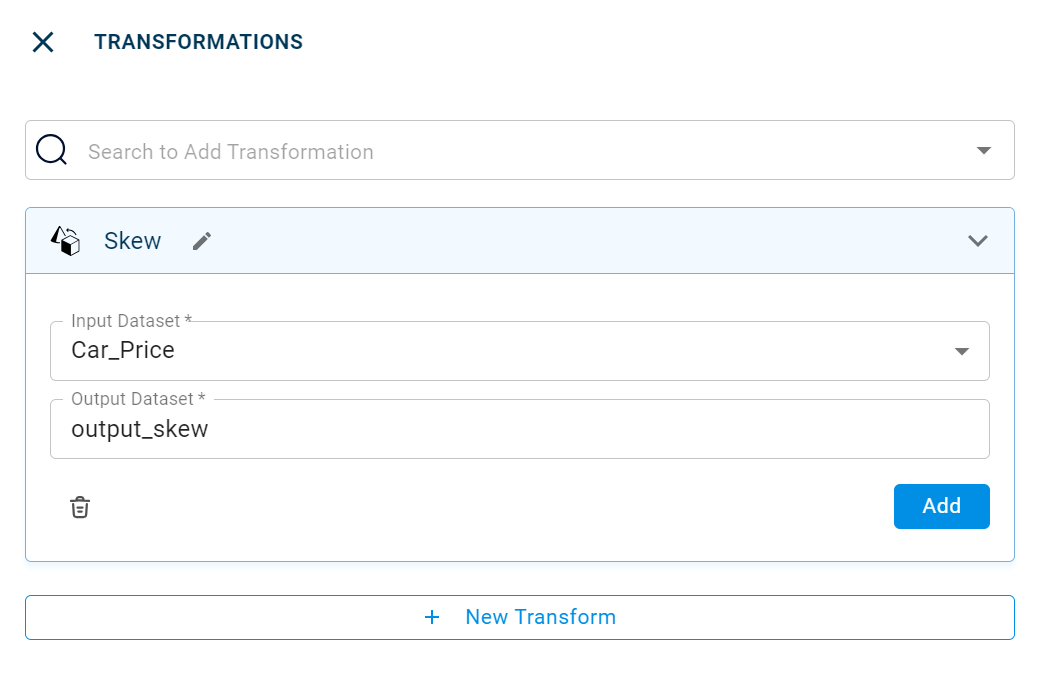Click the magnifier search icon
The width and height of the screenshot is (1043, 682).
tap(51, 150)
